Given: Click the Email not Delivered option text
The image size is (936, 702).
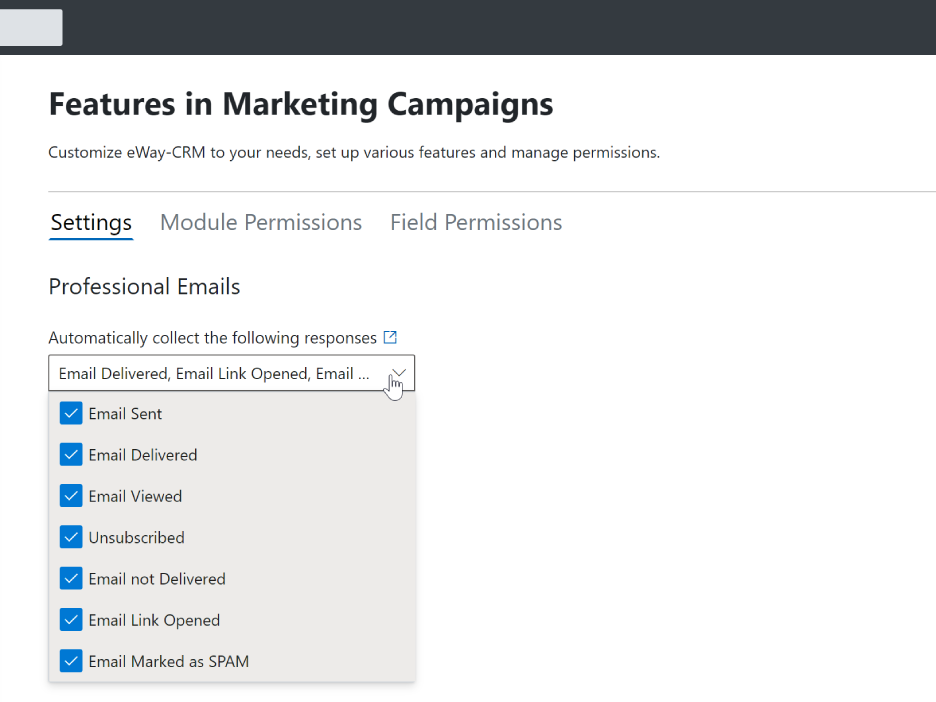Looking at the screenshot, I should [x=157, y=579].
